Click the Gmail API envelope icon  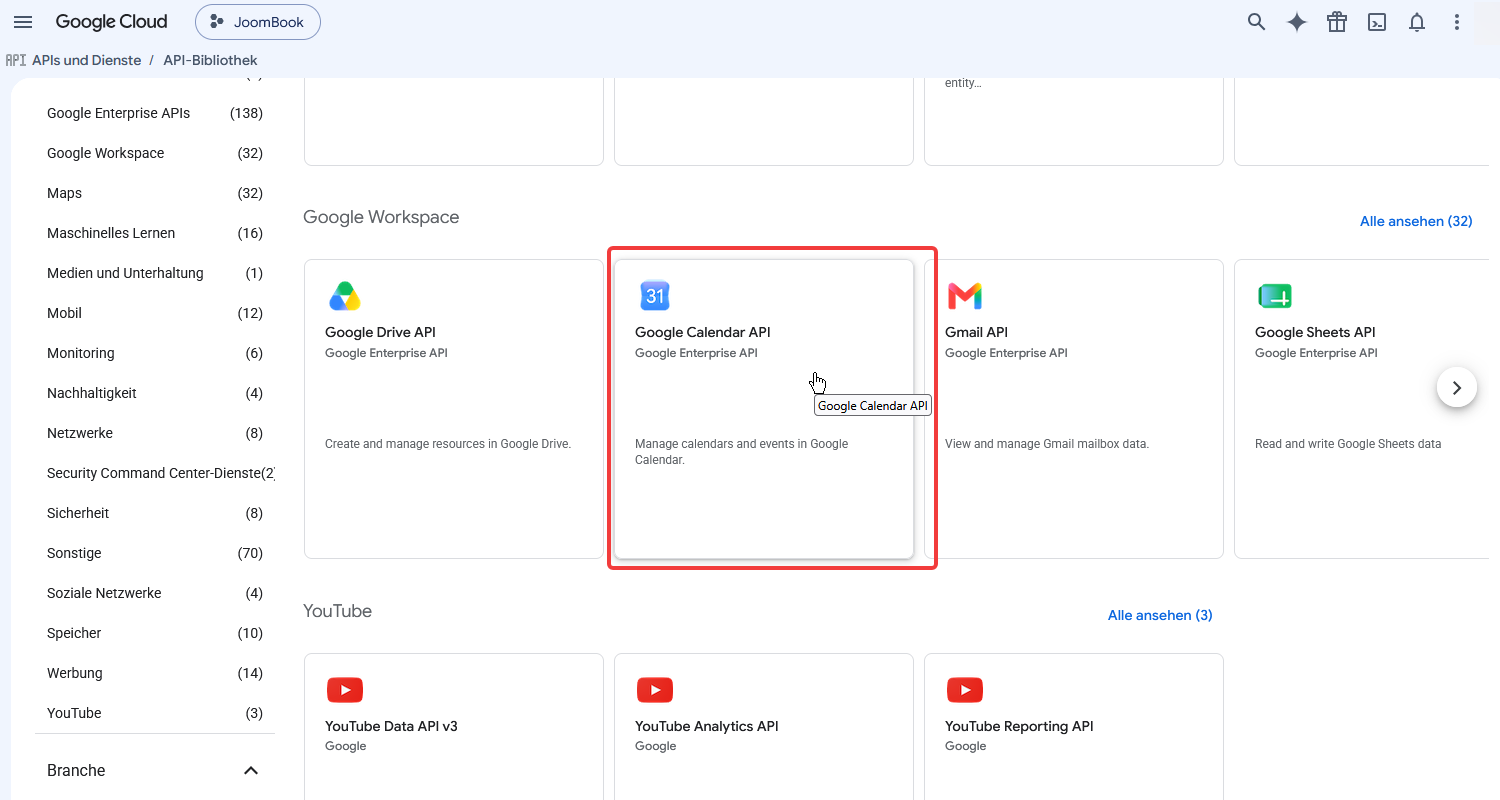(965, 296)
